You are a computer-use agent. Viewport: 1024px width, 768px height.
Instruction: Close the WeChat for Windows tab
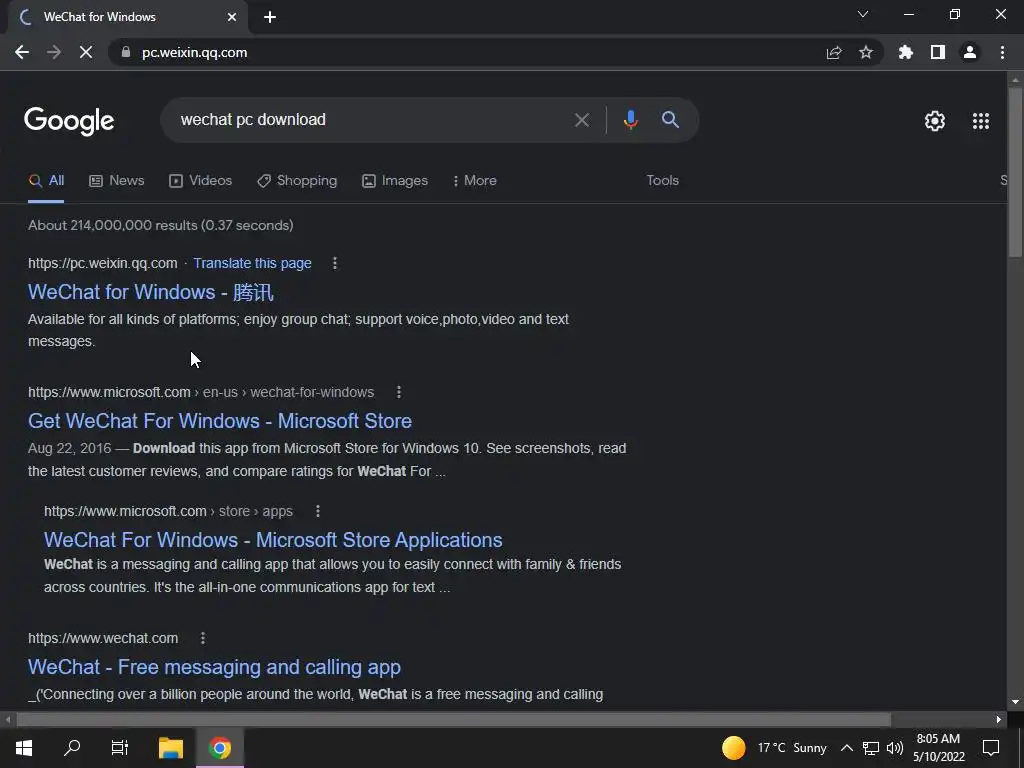click(232, 17)
